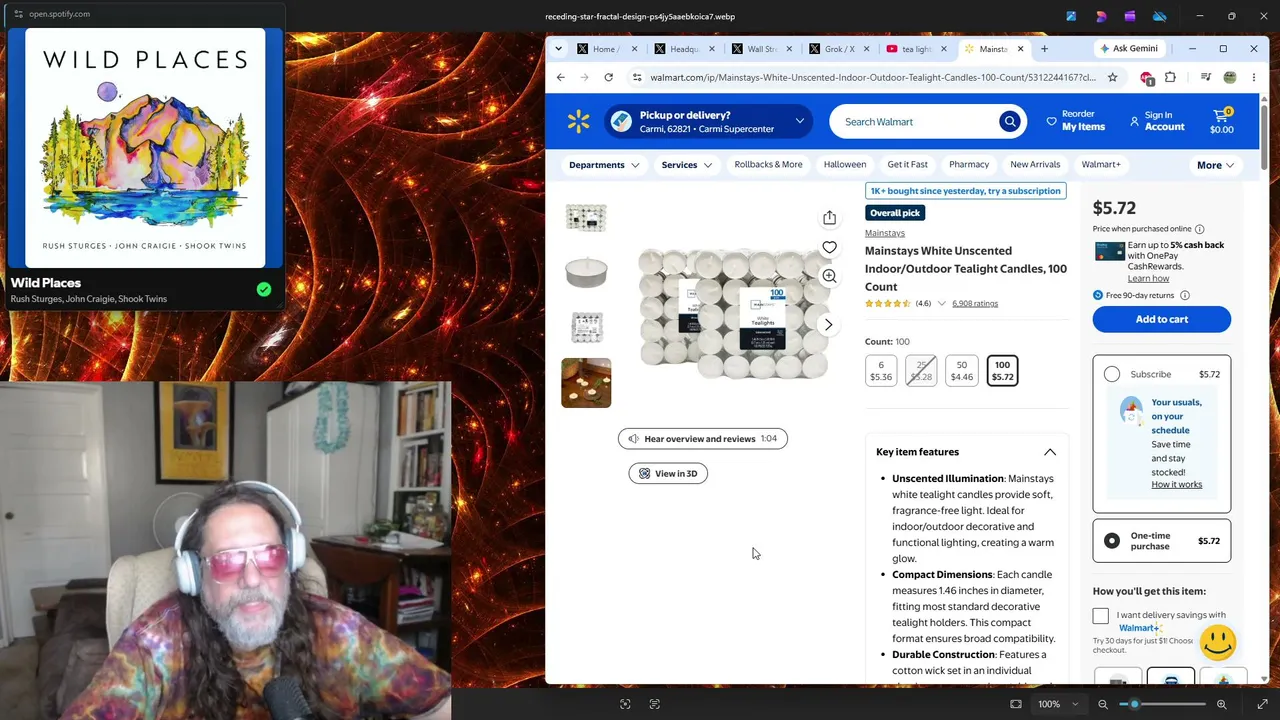
Task: Click info icon next to Free 90-day returns
Action: click(1184, 295)
